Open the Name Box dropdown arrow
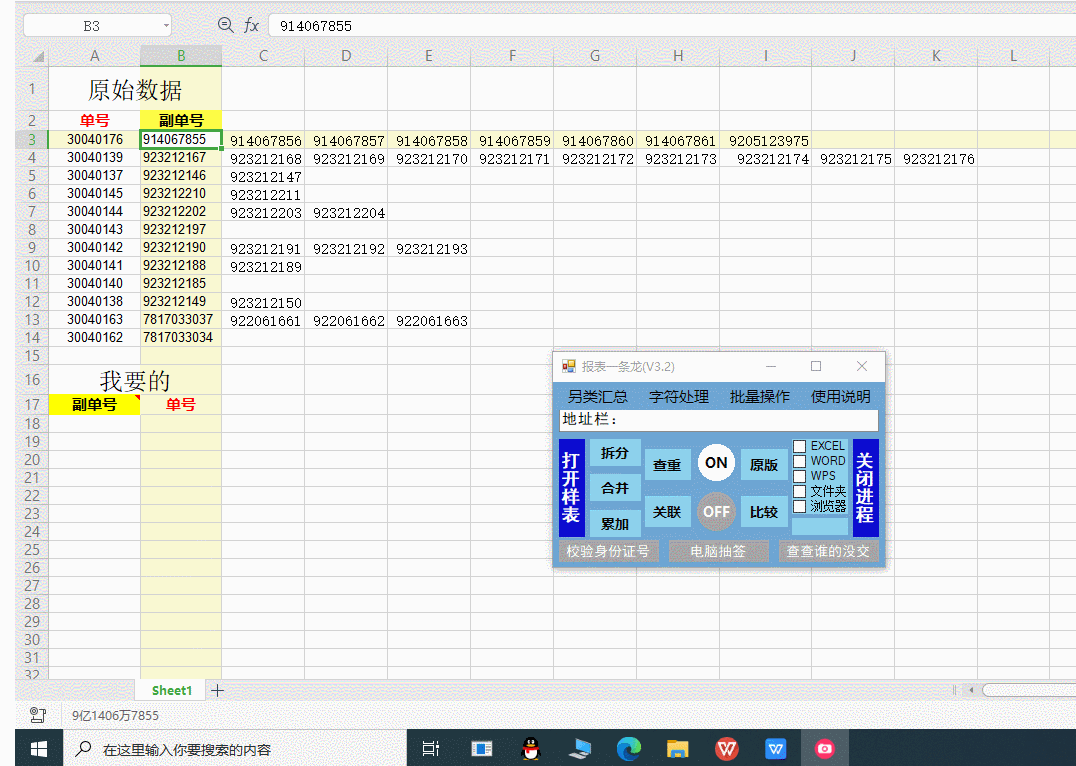 click(x=166, y=26)
